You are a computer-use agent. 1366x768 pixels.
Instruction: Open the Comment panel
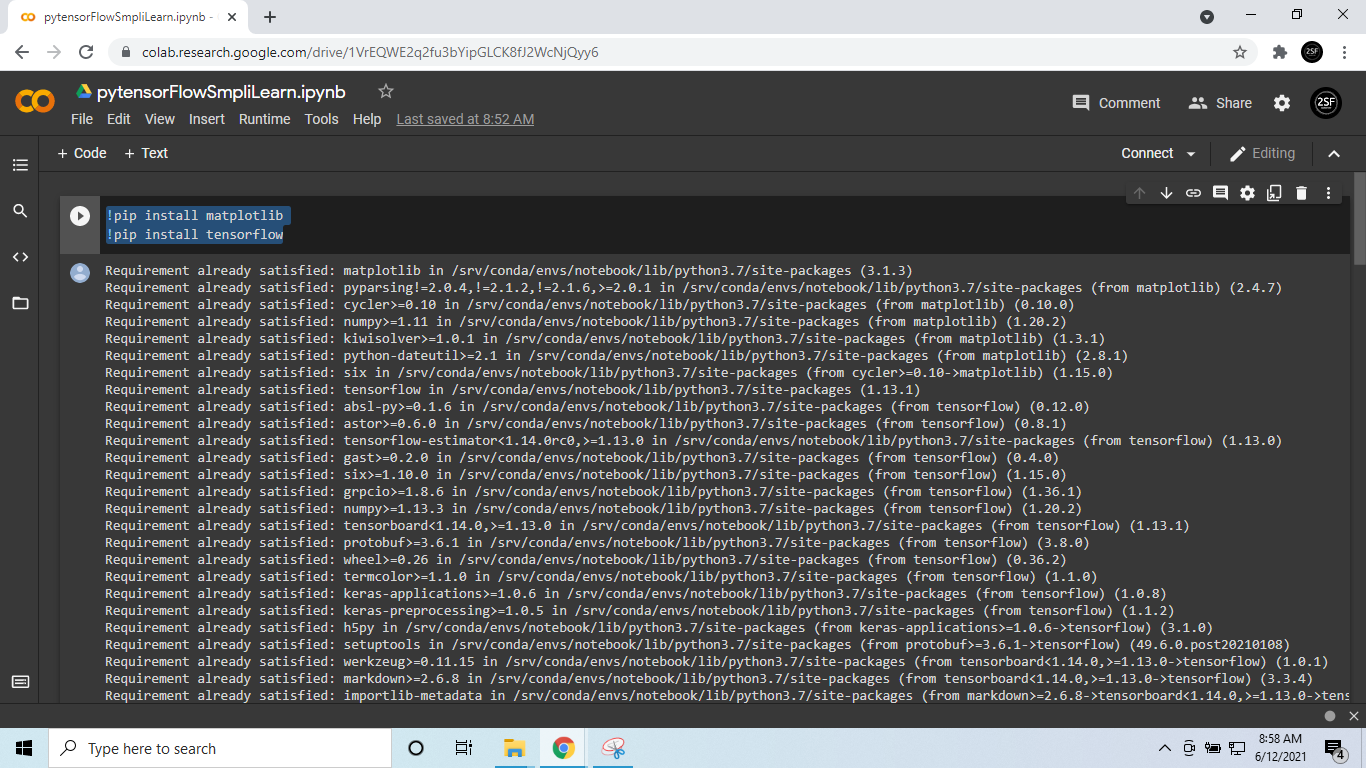(x=1116, y=103)
